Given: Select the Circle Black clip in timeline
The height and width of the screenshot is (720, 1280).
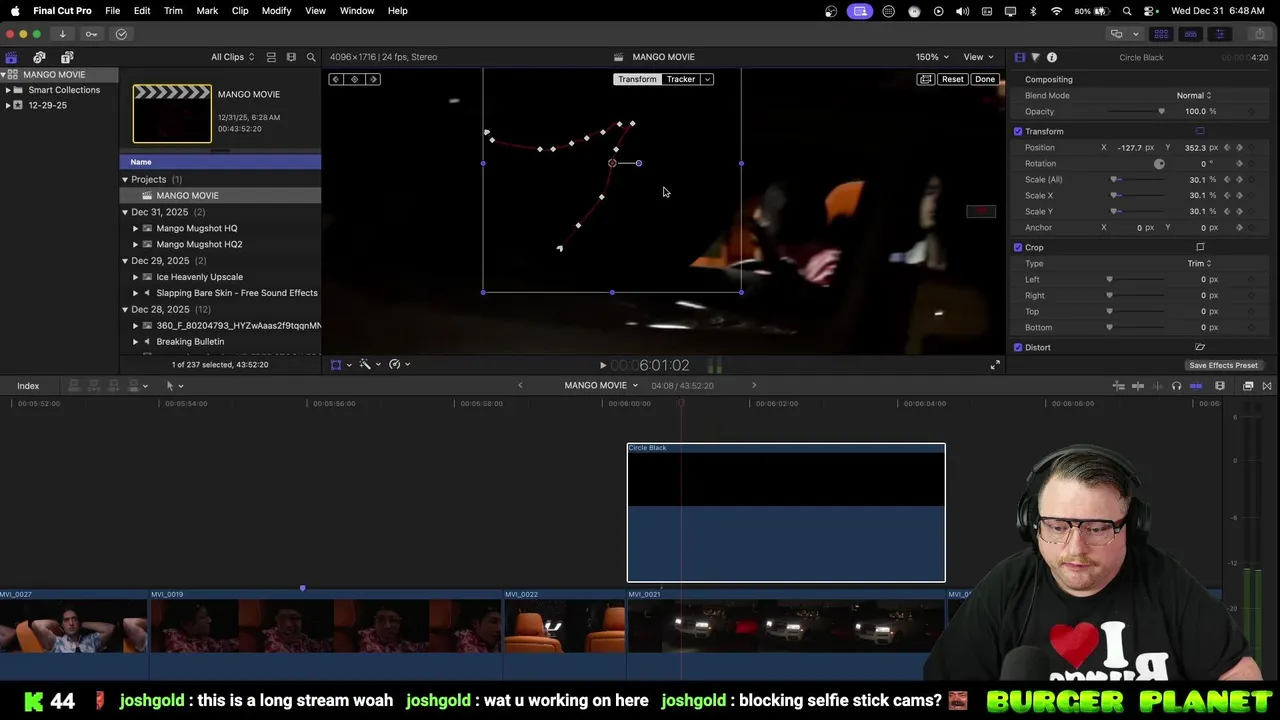Looking at the screenshot, I should tap(786, 512).
